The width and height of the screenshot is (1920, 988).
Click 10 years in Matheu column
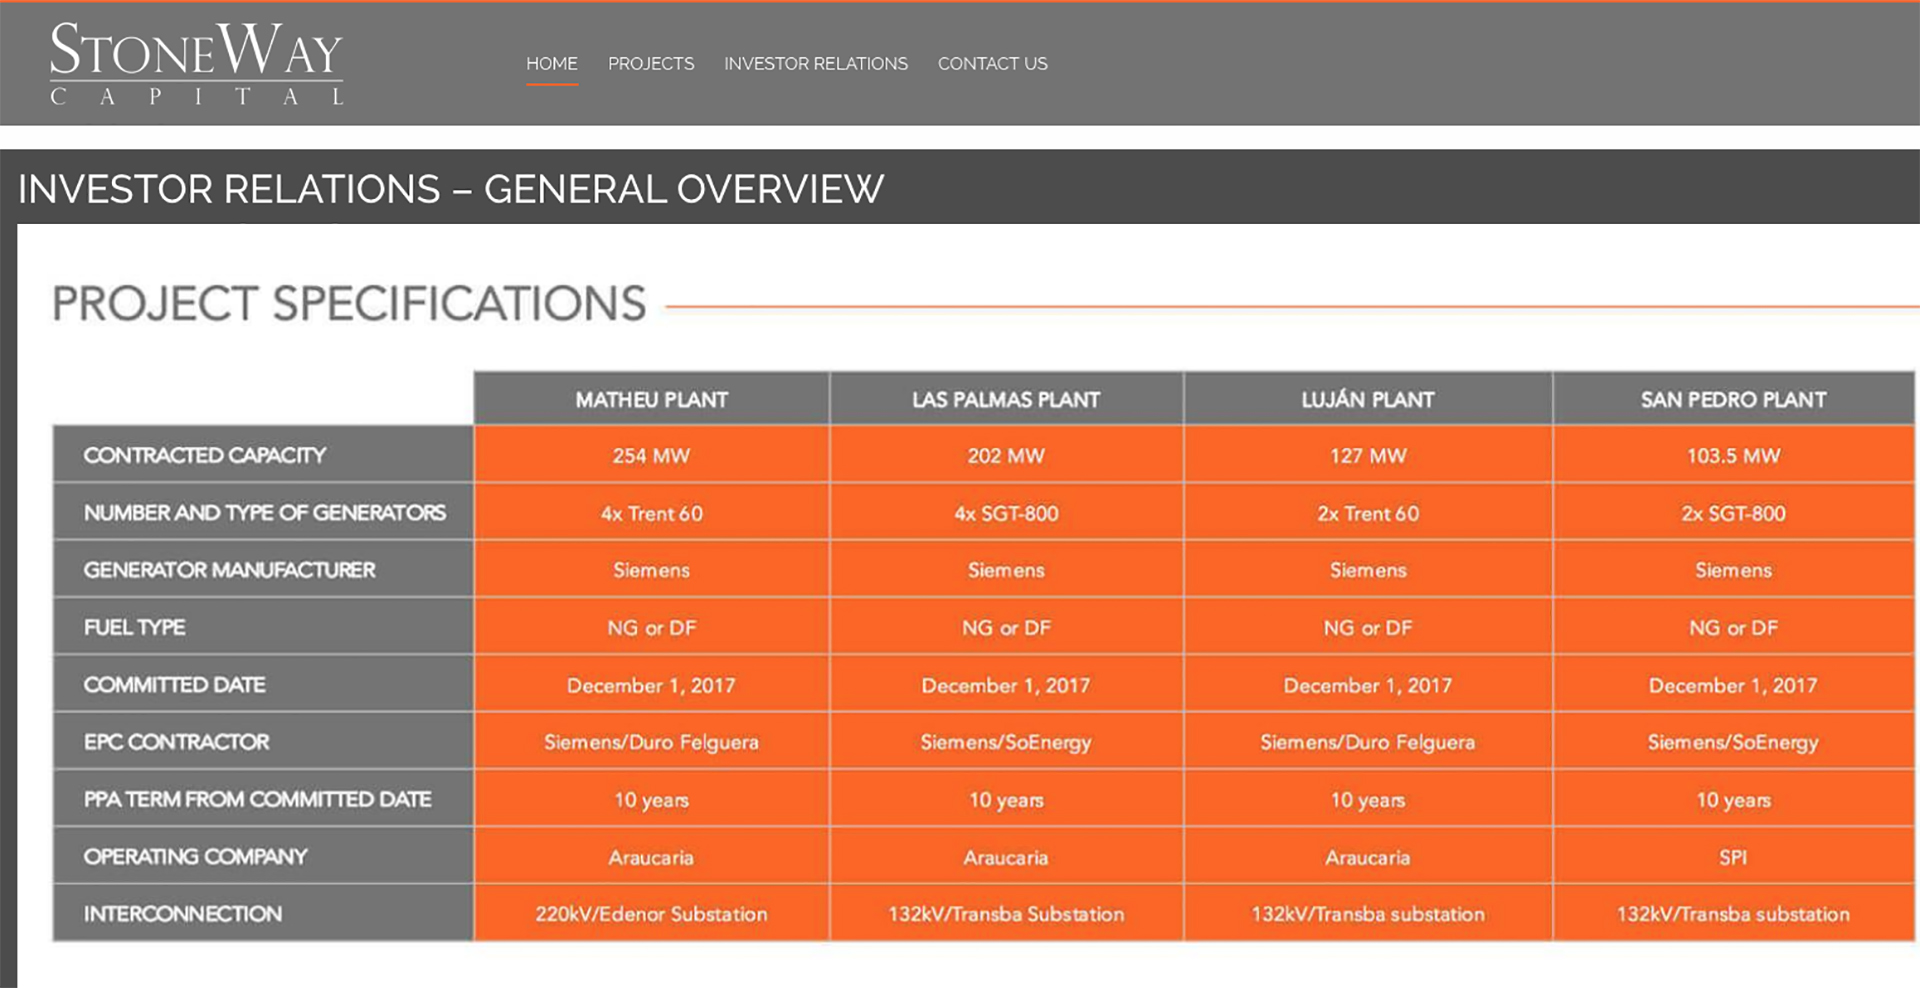[x=652, y=799]
